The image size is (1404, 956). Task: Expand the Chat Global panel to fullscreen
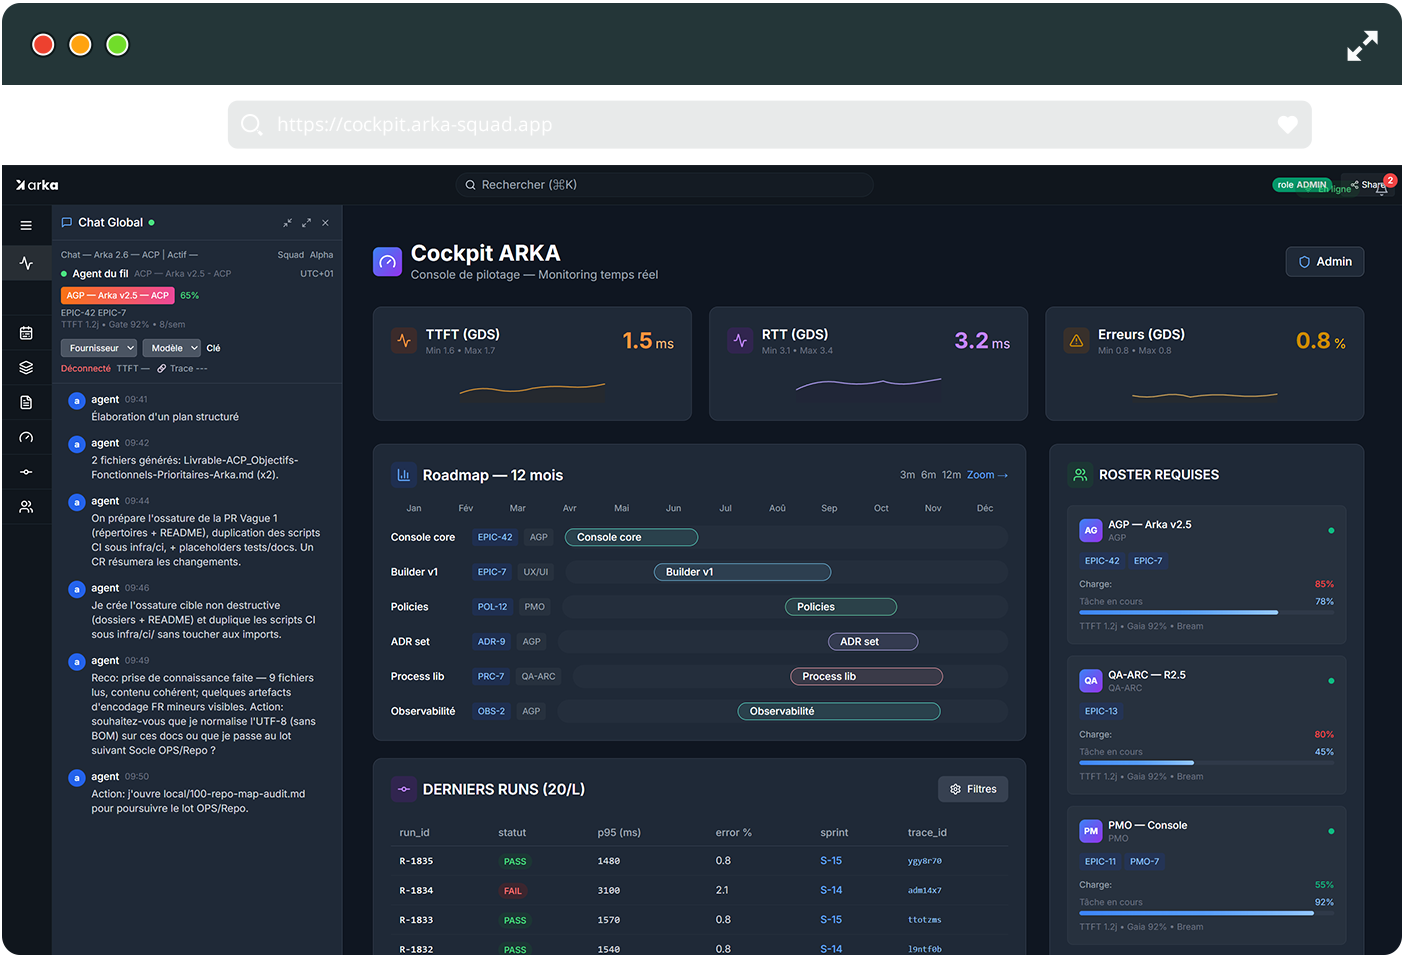click(x=306, y=223)
